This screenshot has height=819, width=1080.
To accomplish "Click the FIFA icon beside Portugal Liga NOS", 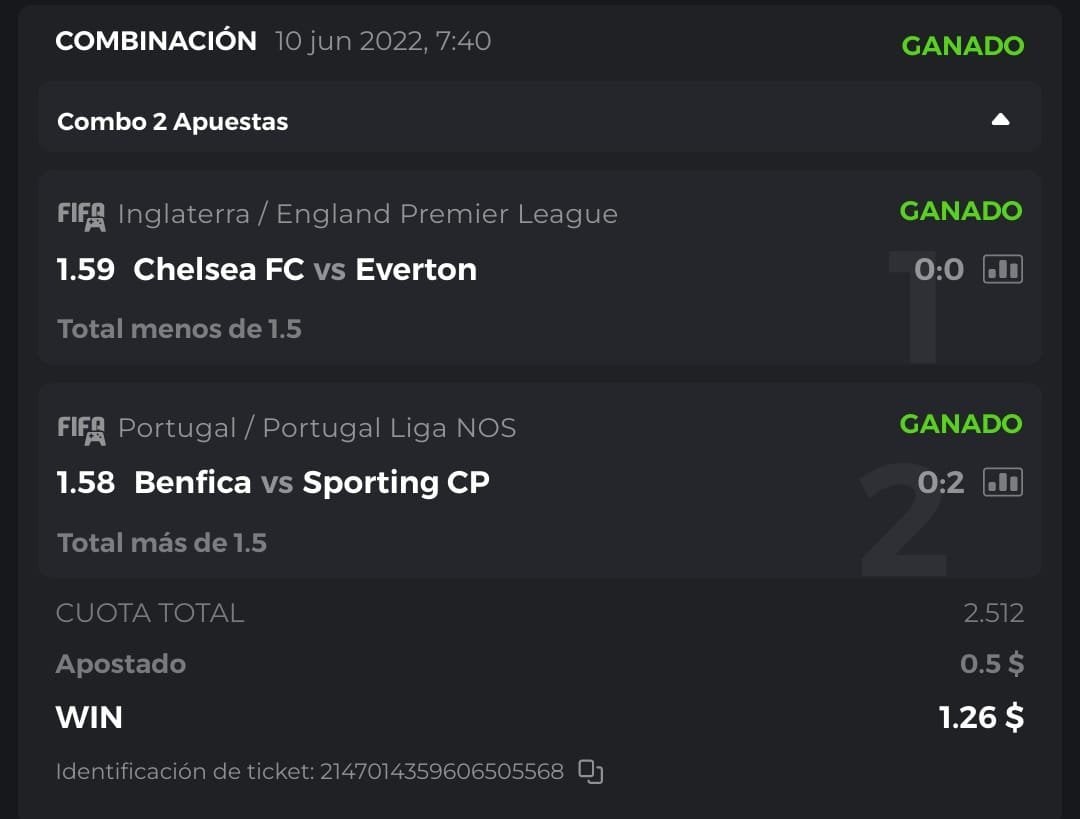I will pos(81,429).
